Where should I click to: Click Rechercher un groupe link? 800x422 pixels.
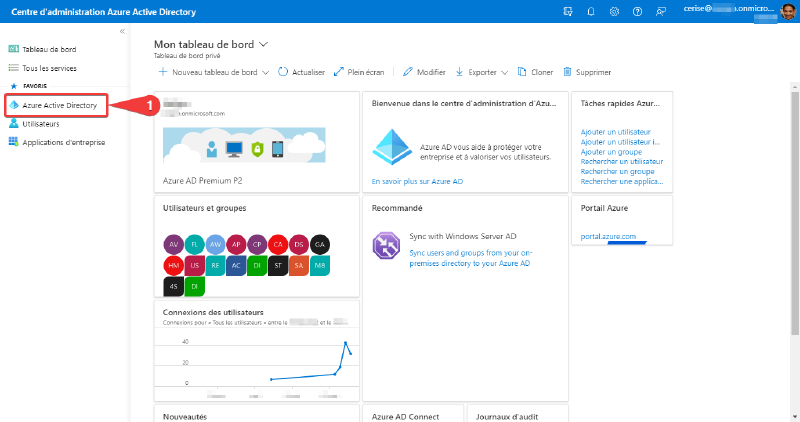617,171
